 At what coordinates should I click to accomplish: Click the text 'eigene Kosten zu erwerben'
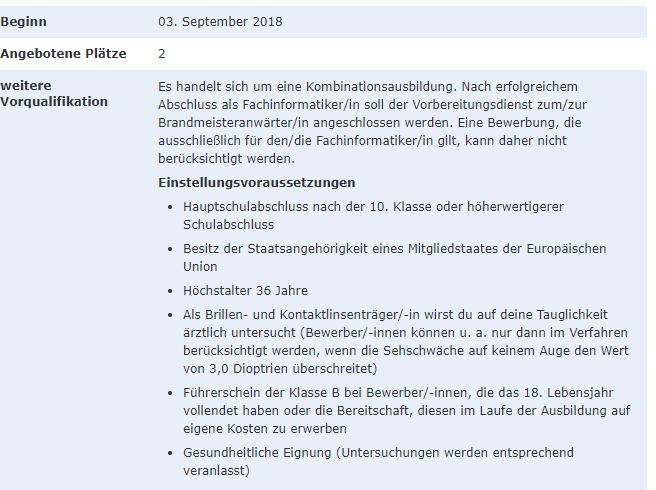tap(265, 428)
